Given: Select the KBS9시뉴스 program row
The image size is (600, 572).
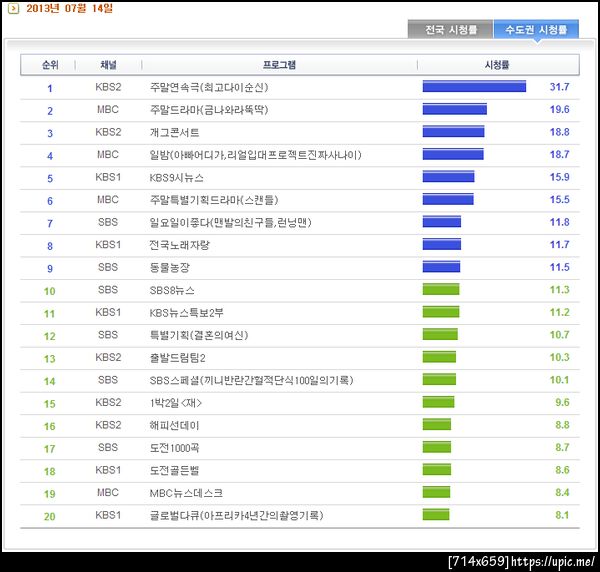Looking at the screenshot, I should (x=300, y=178).
